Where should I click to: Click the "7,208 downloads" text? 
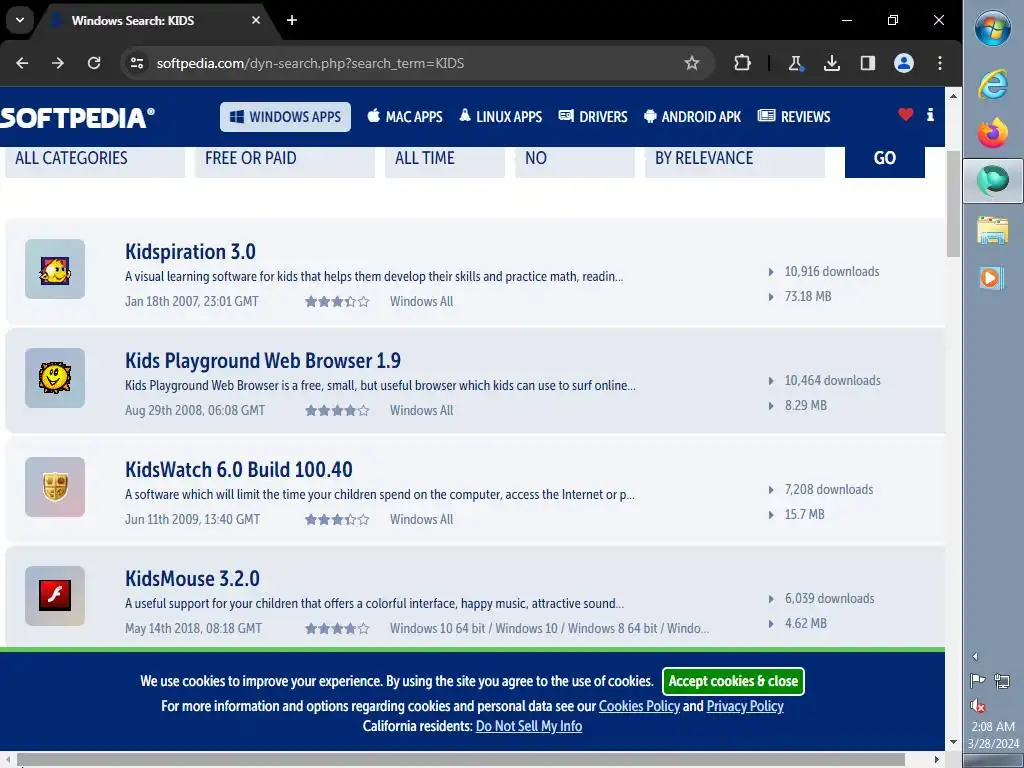pos(829,490)
